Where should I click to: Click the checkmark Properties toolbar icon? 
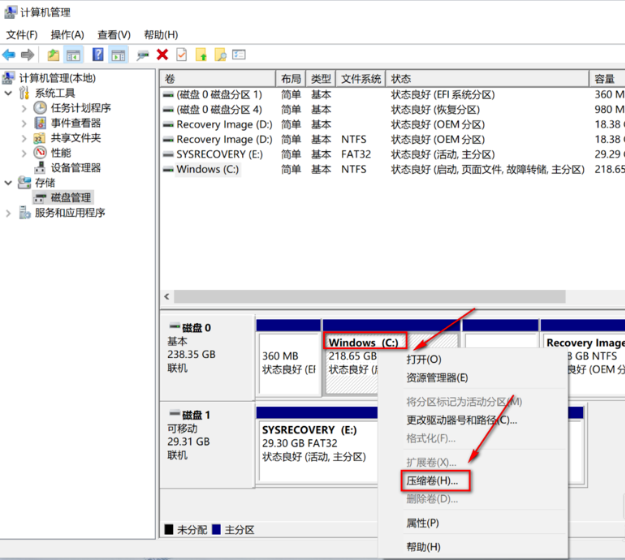coord(181,54)
